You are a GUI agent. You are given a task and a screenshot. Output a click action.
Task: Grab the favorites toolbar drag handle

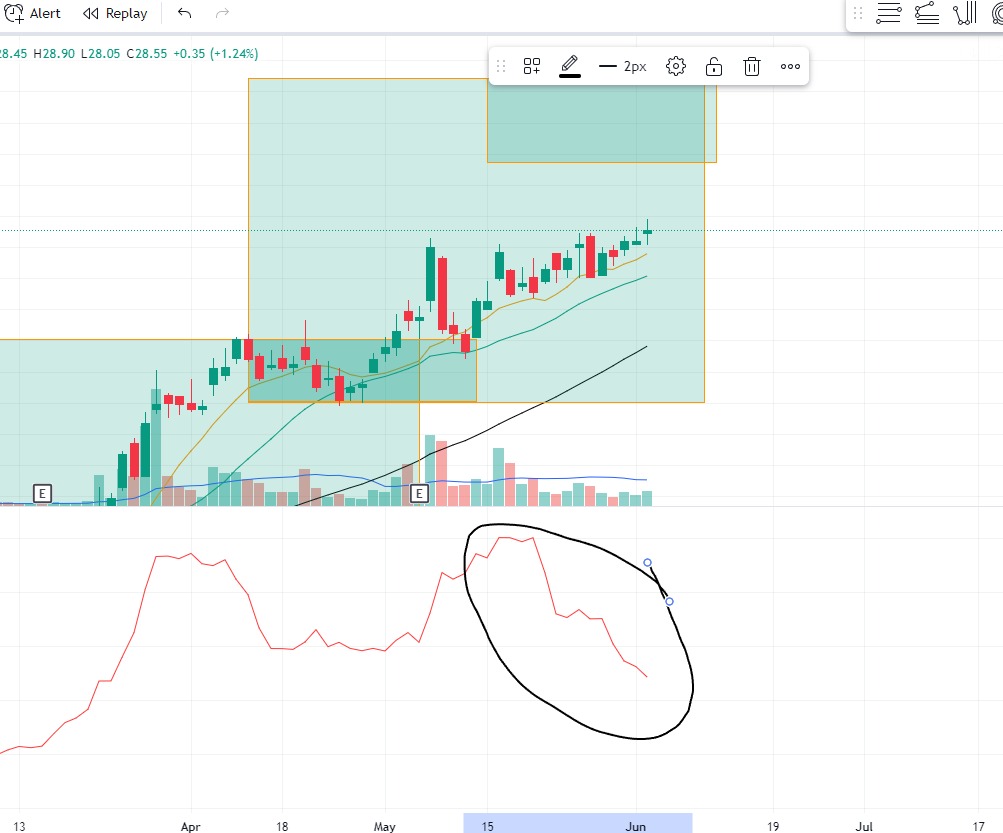point(858,13)
